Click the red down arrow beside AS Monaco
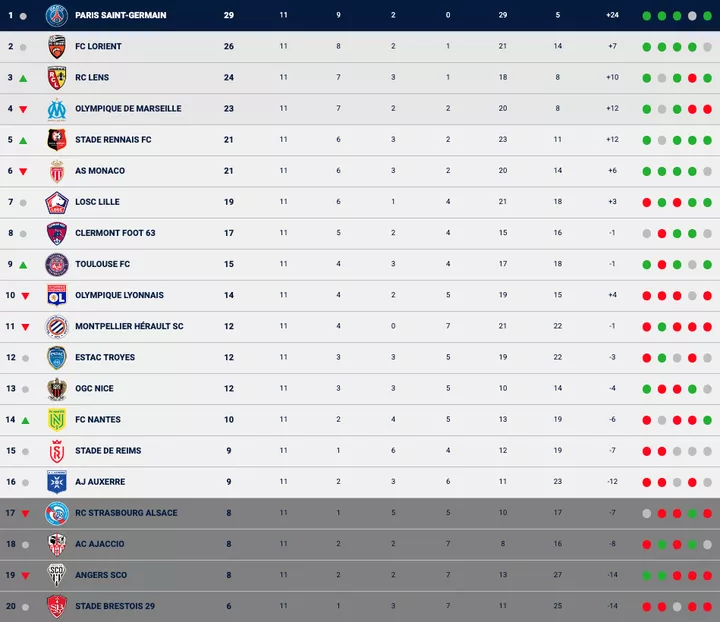 click(24, 171)
